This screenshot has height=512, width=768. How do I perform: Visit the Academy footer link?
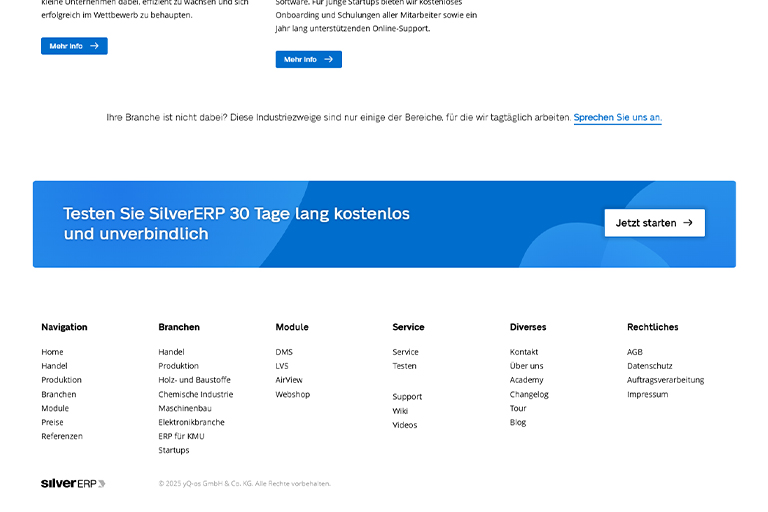[527, 380]
